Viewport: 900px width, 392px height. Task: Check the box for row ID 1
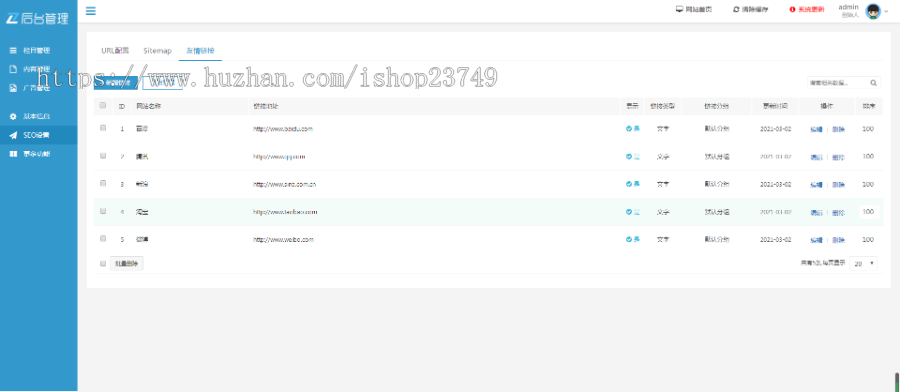click(103, 128)
